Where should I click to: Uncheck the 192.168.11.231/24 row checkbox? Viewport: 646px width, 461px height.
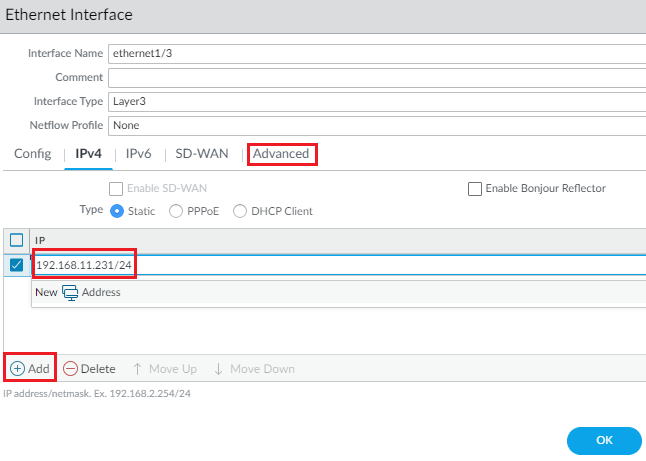click(16, 265)
